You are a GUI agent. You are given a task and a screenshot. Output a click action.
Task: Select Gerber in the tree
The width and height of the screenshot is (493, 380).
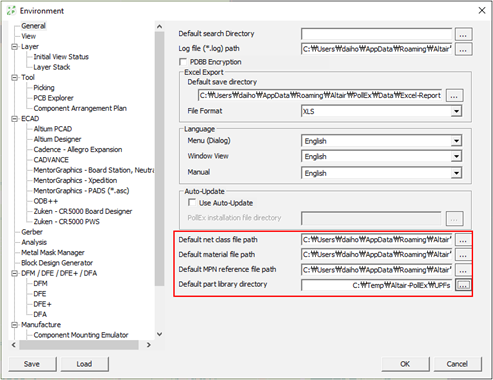click(32, 232)
